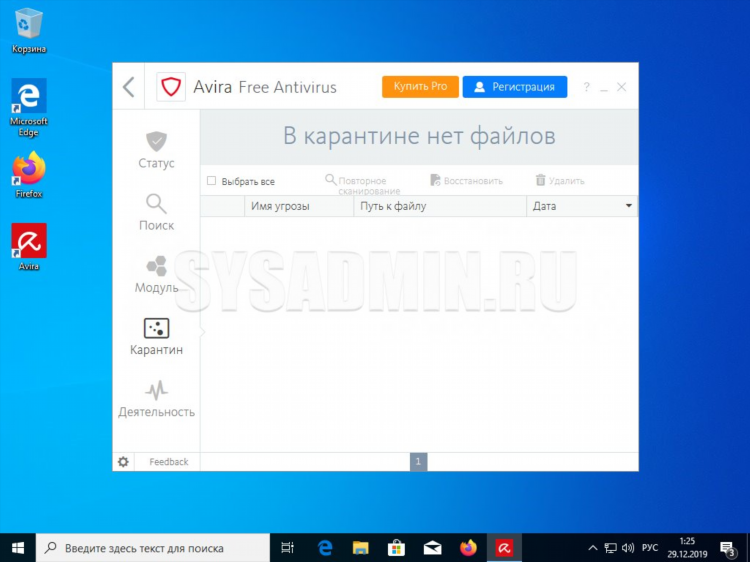Click Восстановить in the toolbar
The image size is (750, 562).
pyautogui.click(x=466, y=181)
